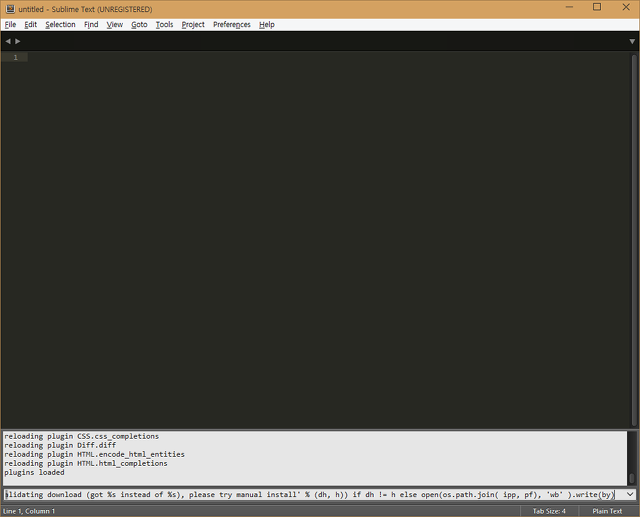
Task: Minimize the Sublime Text window
Action: click(569, 7)
